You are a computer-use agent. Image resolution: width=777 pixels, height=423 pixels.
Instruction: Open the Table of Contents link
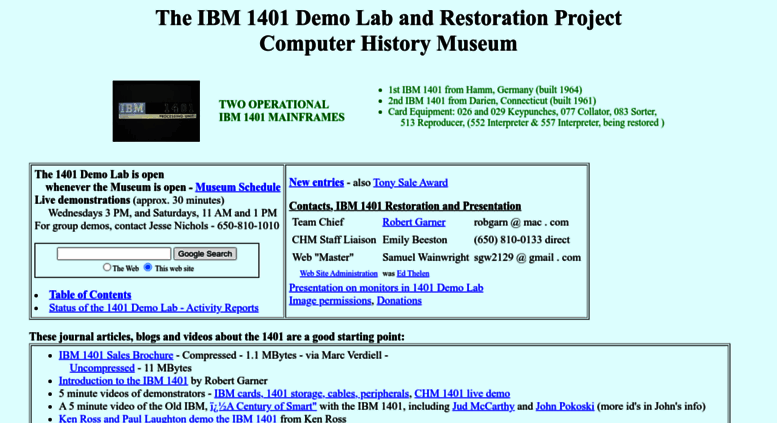click(90, 295)
